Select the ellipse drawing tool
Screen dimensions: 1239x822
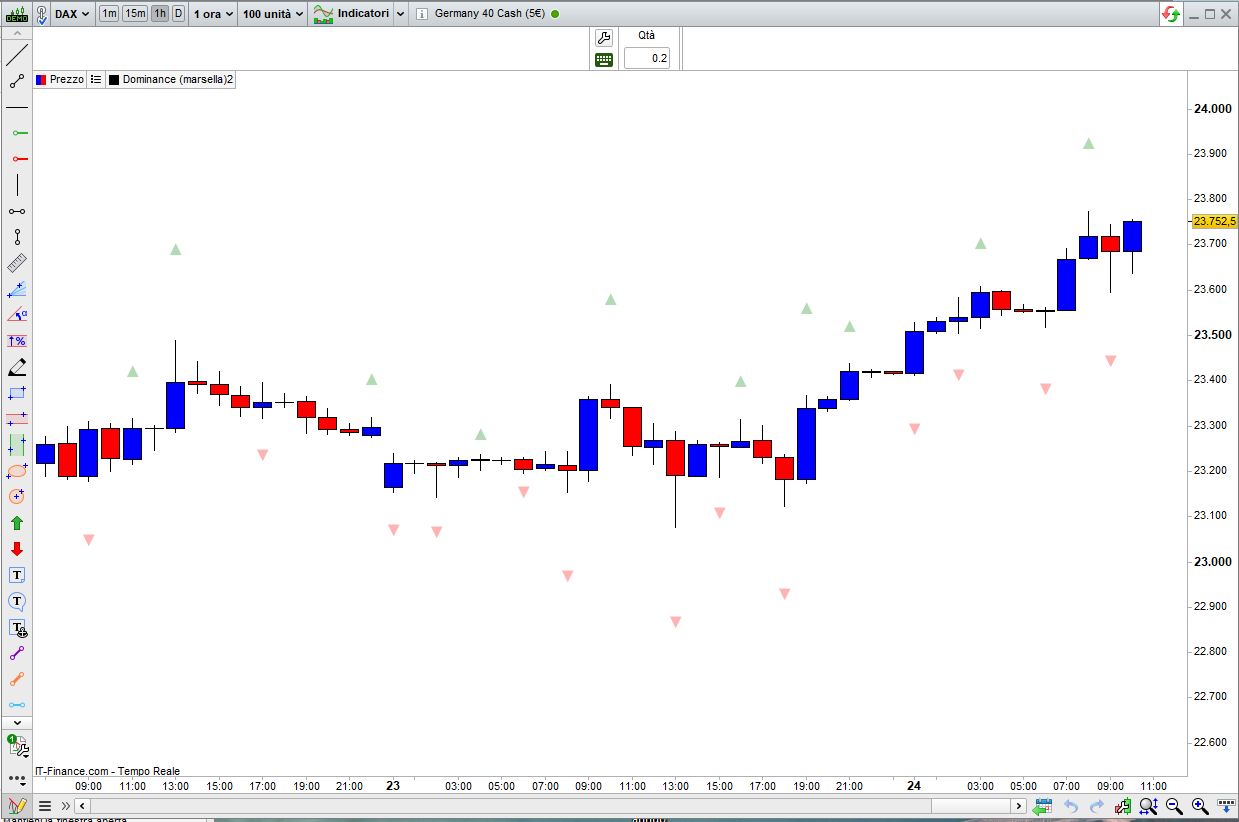[17, 471]
